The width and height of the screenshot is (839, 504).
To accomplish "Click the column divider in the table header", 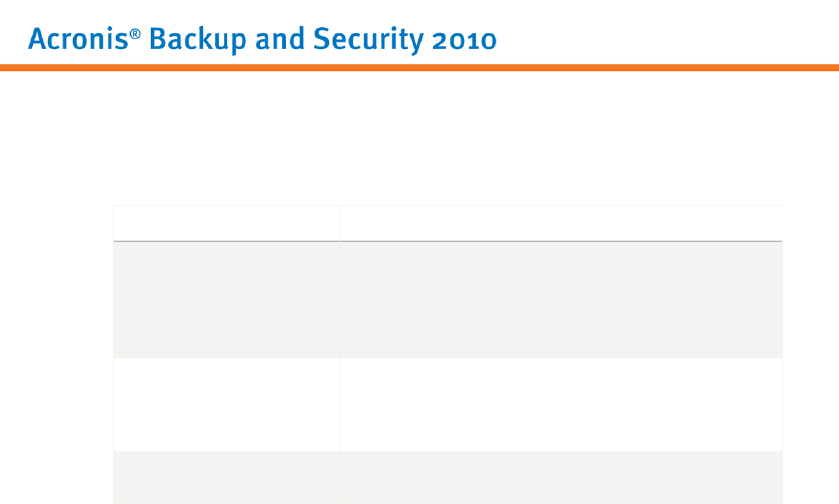I will [x=340, y=223].
